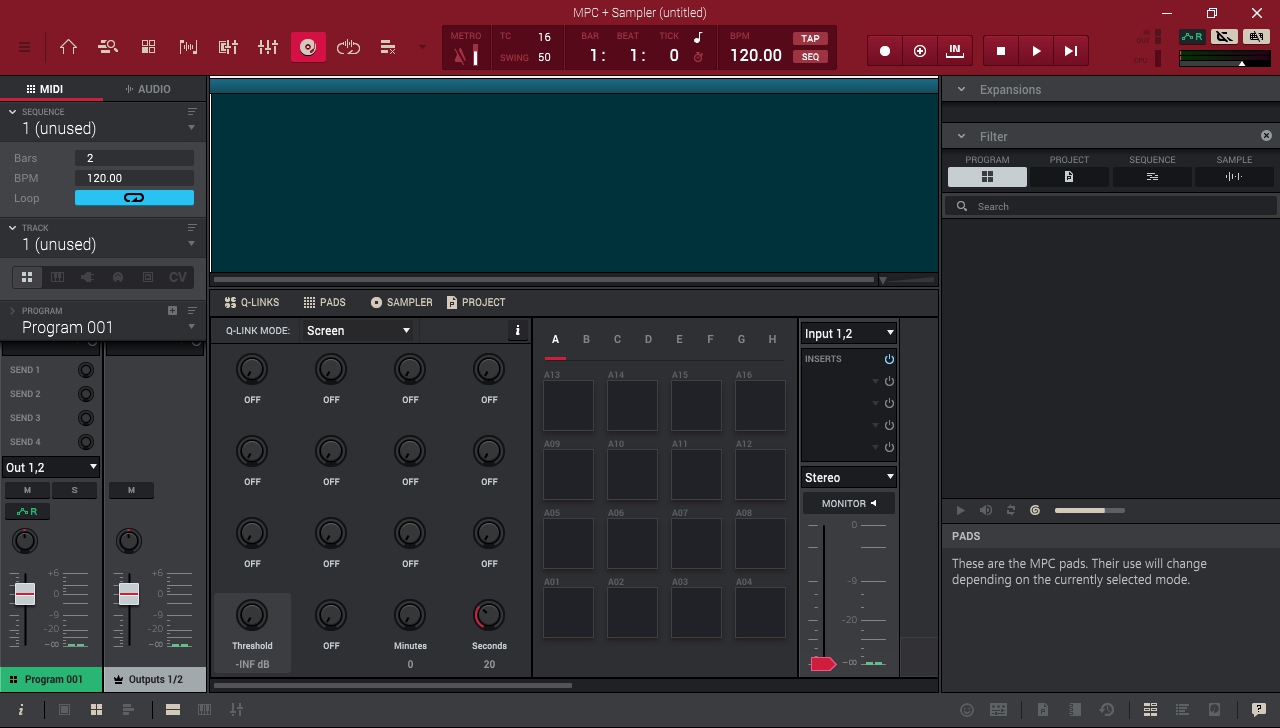Select the drum program track type icon

(x=28, y=277)
